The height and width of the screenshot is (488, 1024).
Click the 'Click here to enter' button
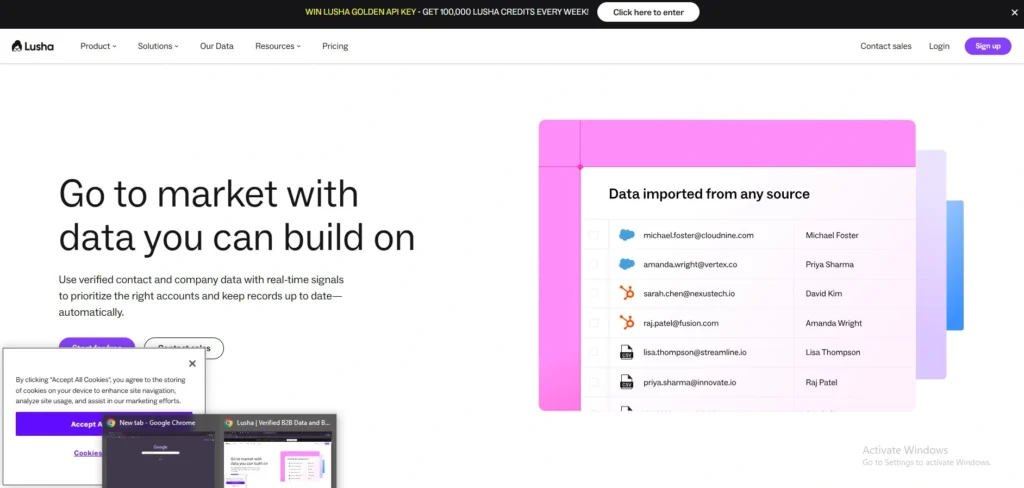tap(648, 12)
